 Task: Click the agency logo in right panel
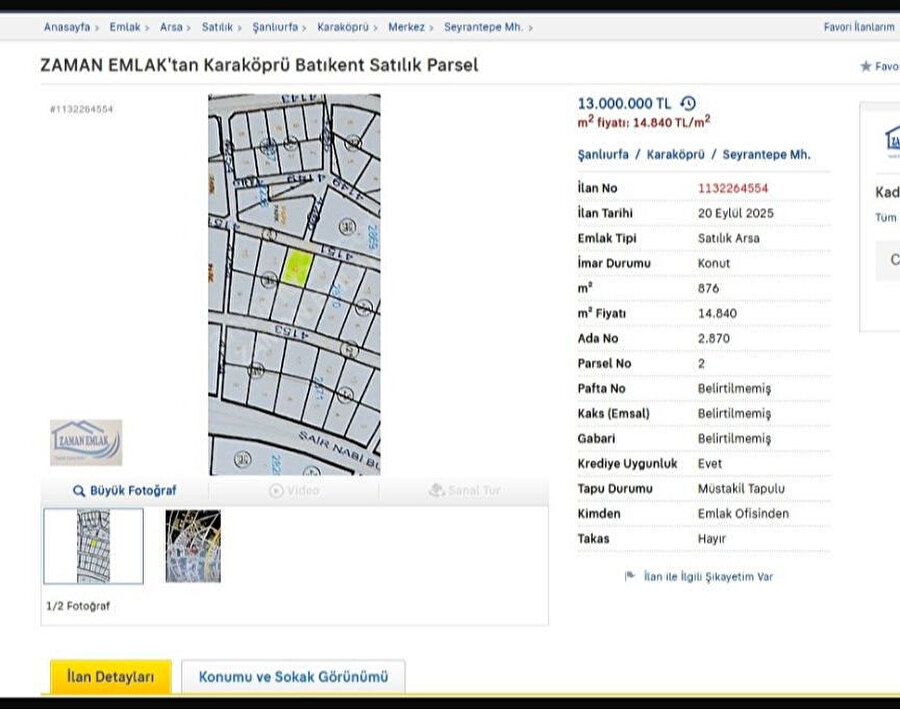[891, 139]
